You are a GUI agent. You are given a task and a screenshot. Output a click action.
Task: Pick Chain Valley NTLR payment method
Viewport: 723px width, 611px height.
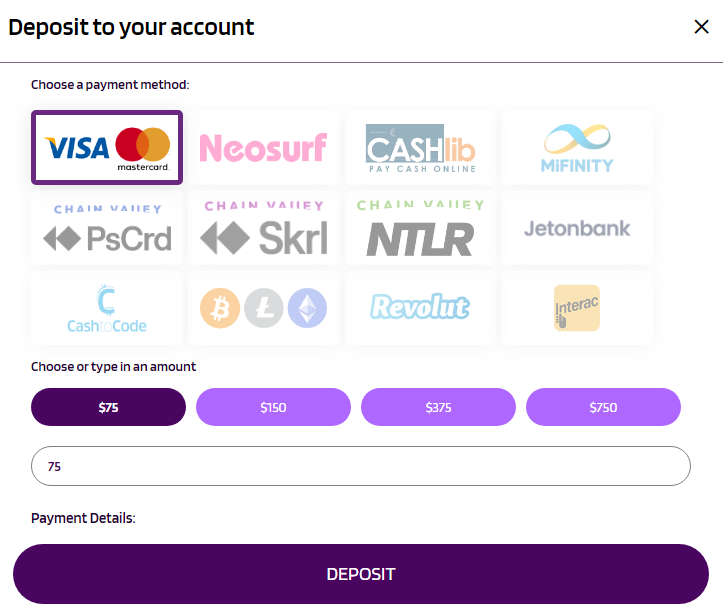(x=420, y=228)
